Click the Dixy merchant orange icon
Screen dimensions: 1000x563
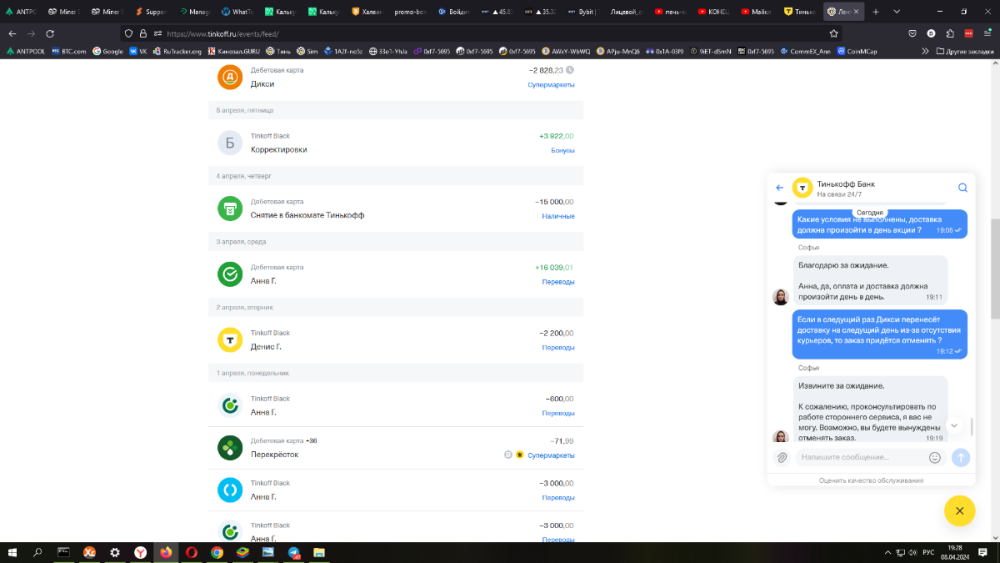[230, 77]
